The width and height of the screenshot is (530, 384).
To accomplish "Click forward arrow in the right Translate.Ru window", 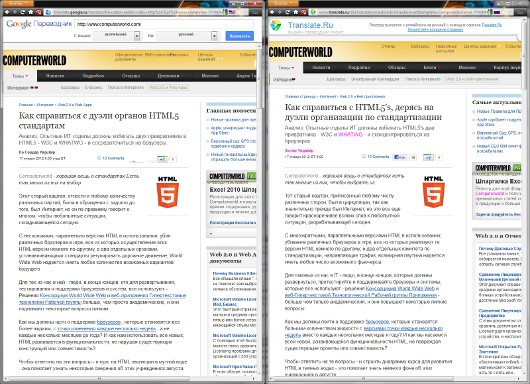I will pos(280,12).
